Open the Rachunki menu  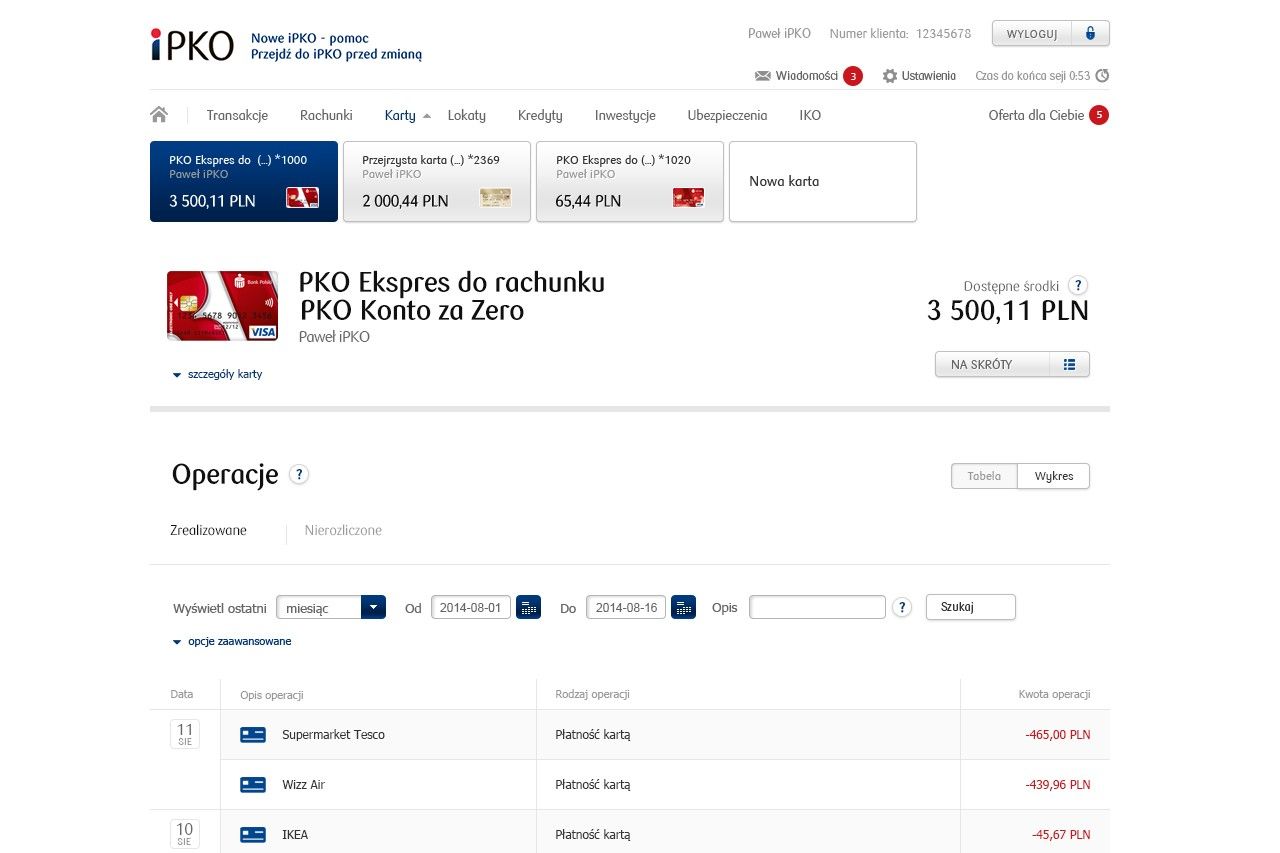[326, 115]
